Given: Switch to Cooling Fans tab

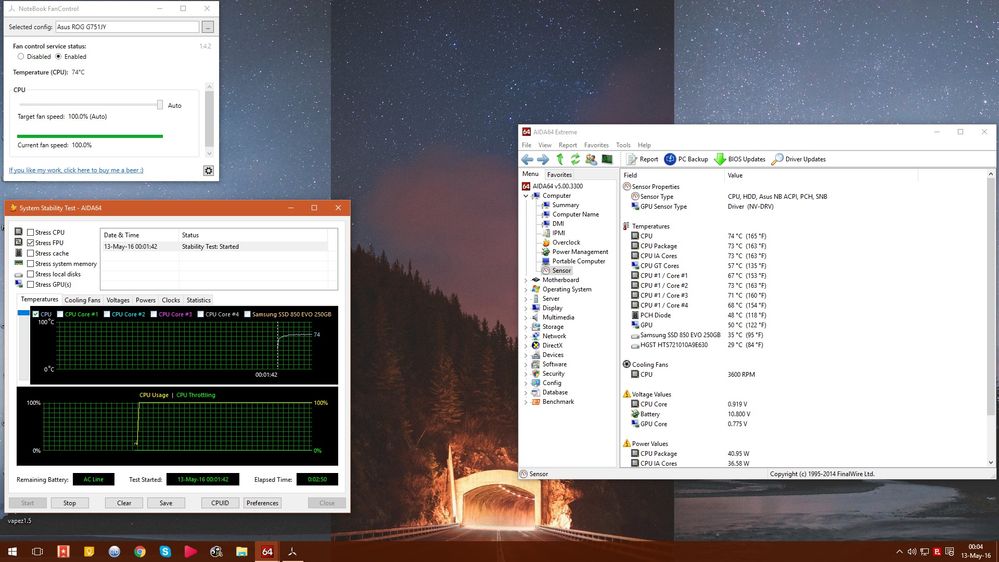Looking at the screenshot, I should pos(82,300).
